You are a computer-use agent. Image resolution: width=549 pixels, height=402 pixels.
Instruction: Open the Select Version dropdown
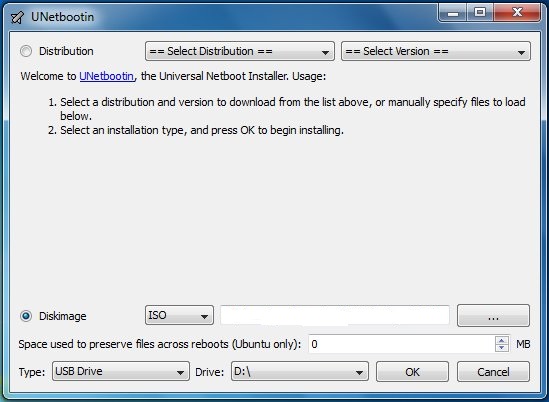pos(436,51)
